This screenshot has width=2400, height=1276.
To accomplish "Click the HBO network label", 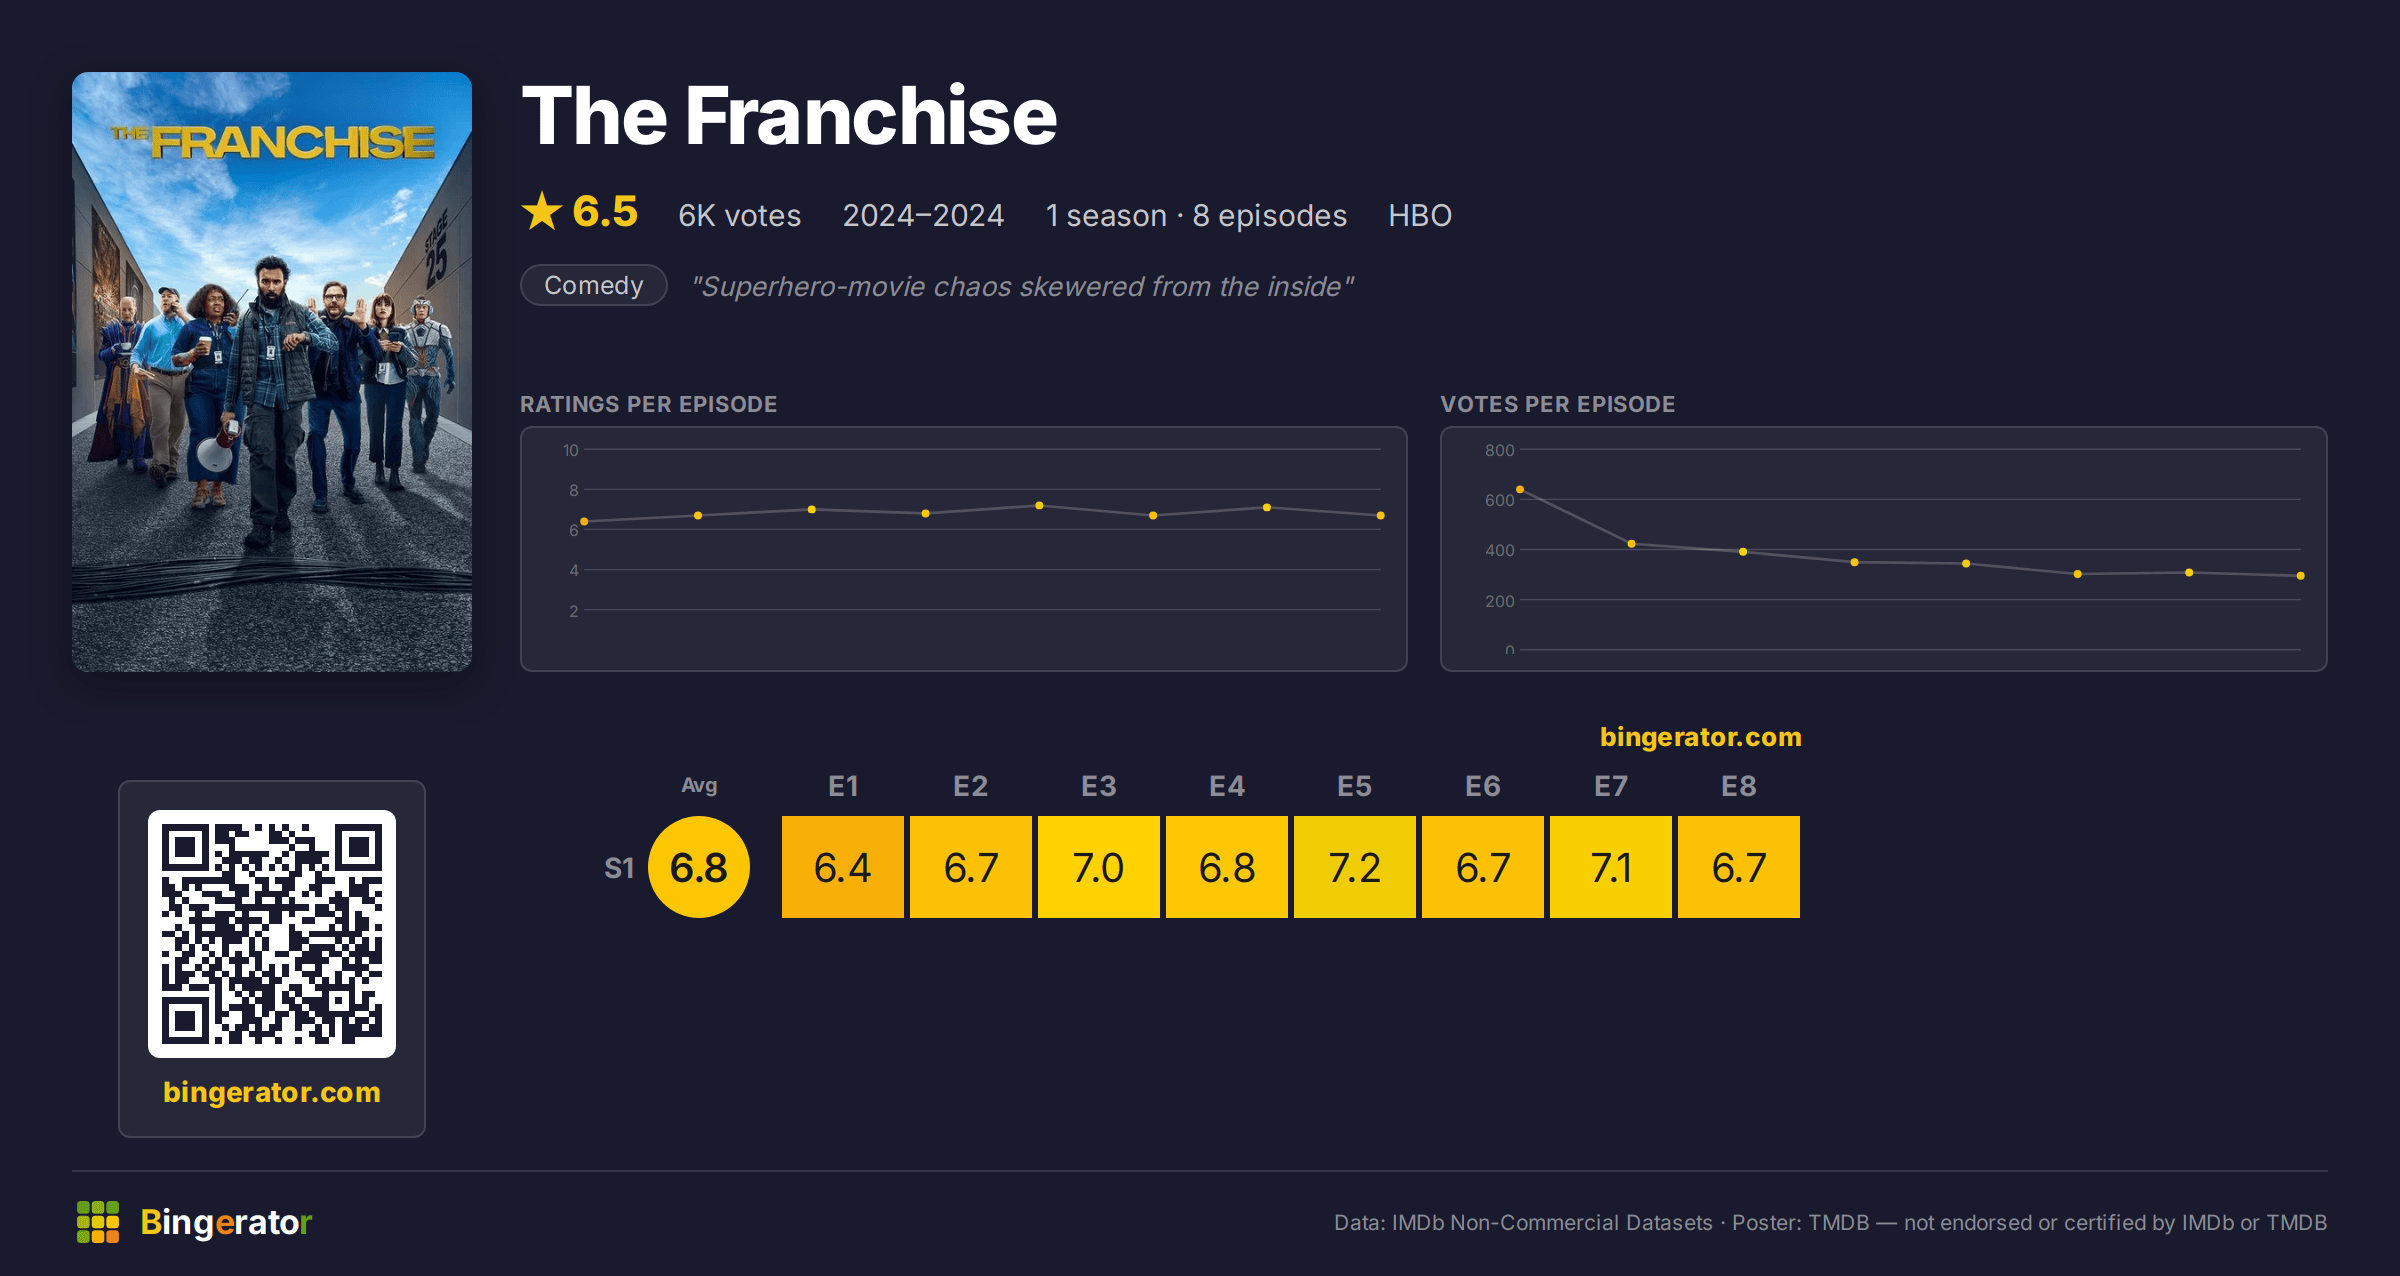I will pyautogui.click(x=1420, y=215).
